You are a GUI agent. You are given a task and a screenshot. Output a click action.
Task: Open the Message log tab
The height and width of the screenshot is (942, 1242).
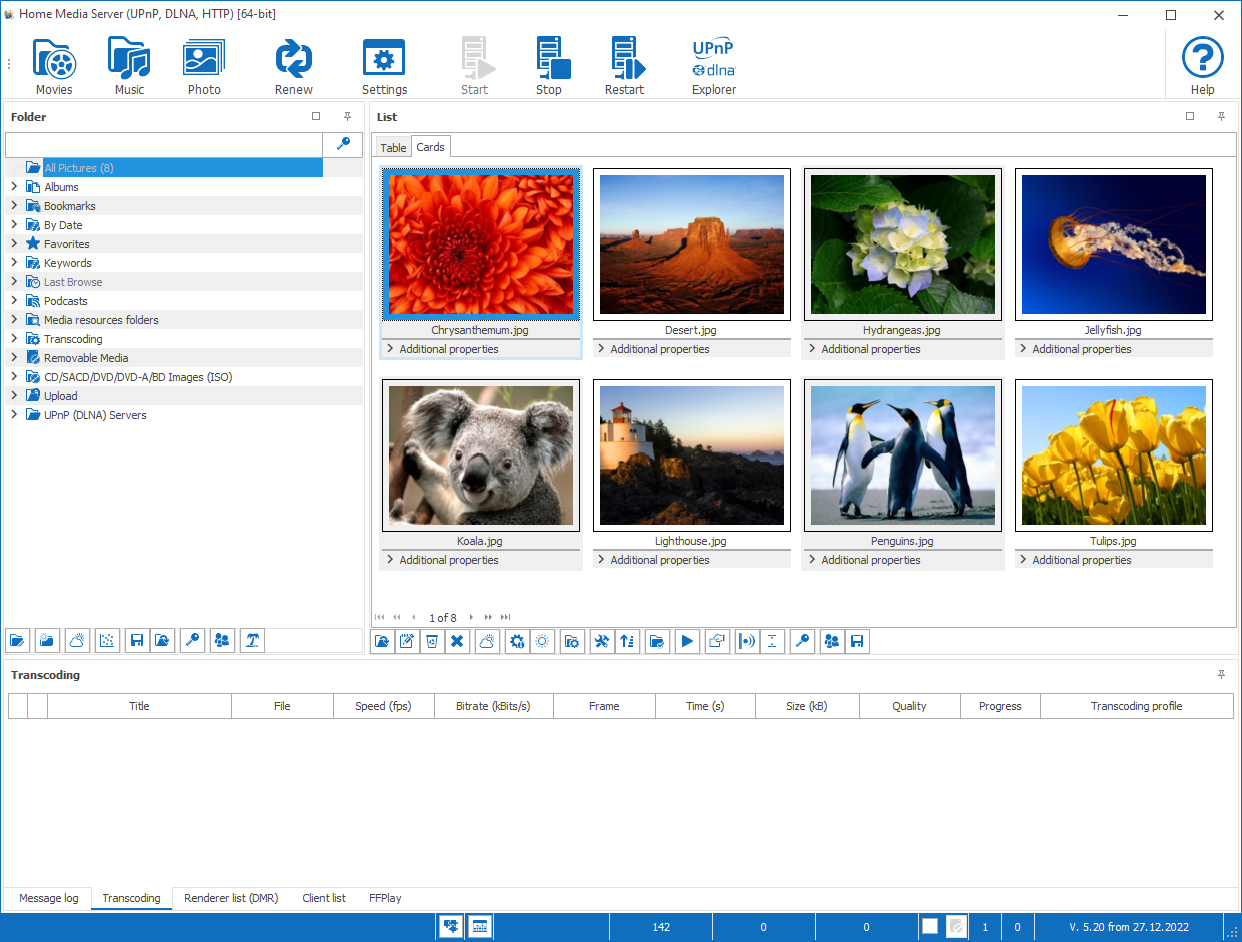[x=48, y=898]
